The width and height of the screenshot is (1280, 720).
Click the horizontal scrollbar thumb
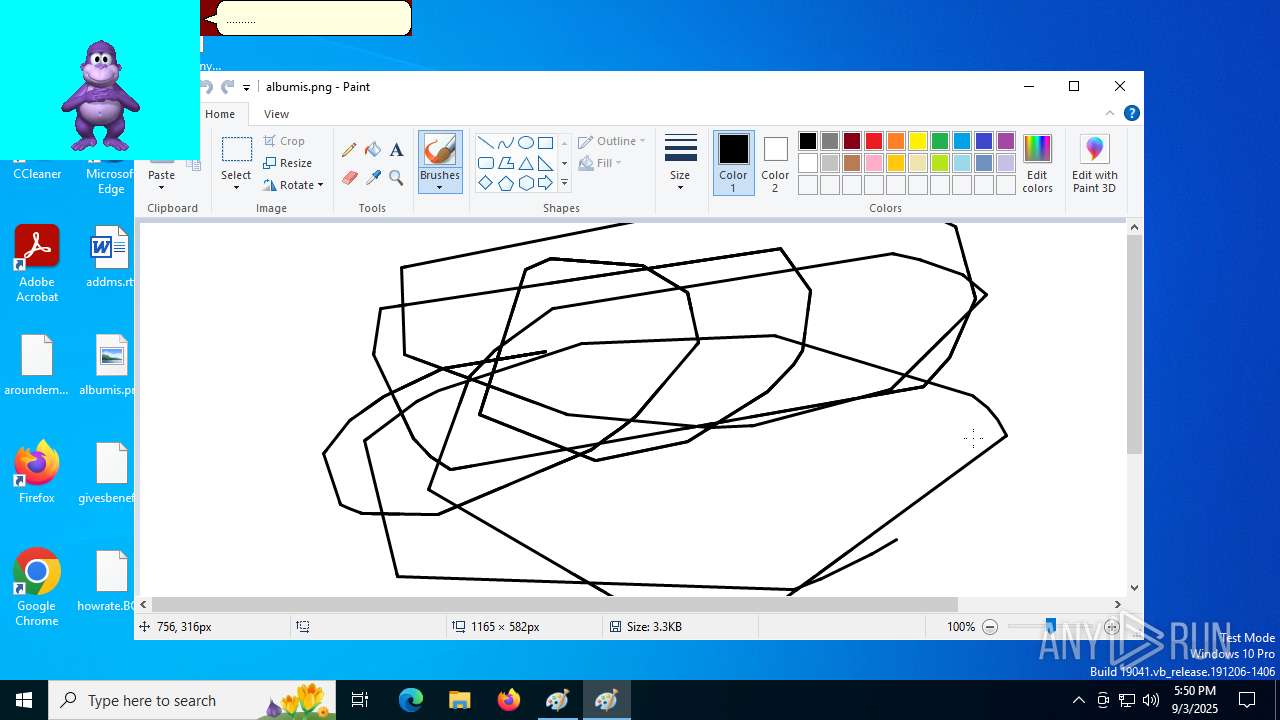(554, 604)
